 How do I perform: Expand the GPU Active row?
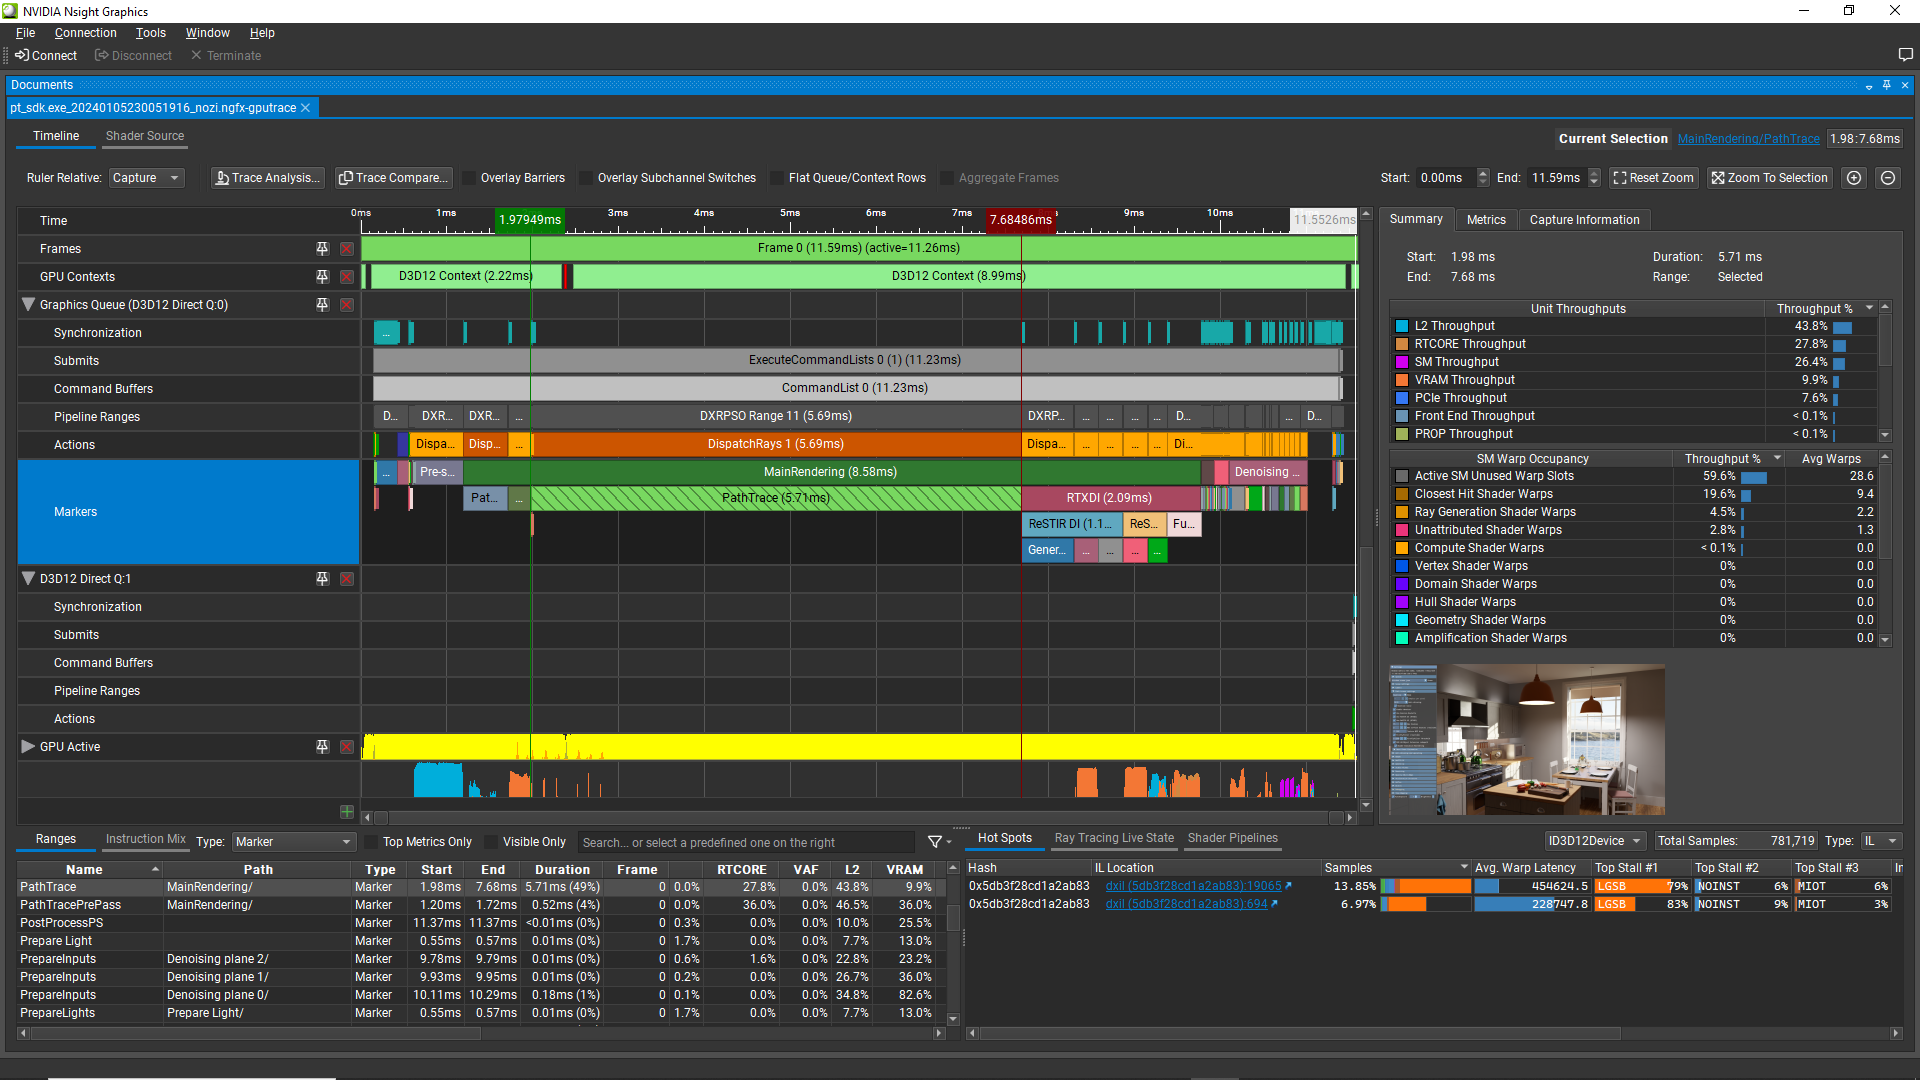point(28,747)
